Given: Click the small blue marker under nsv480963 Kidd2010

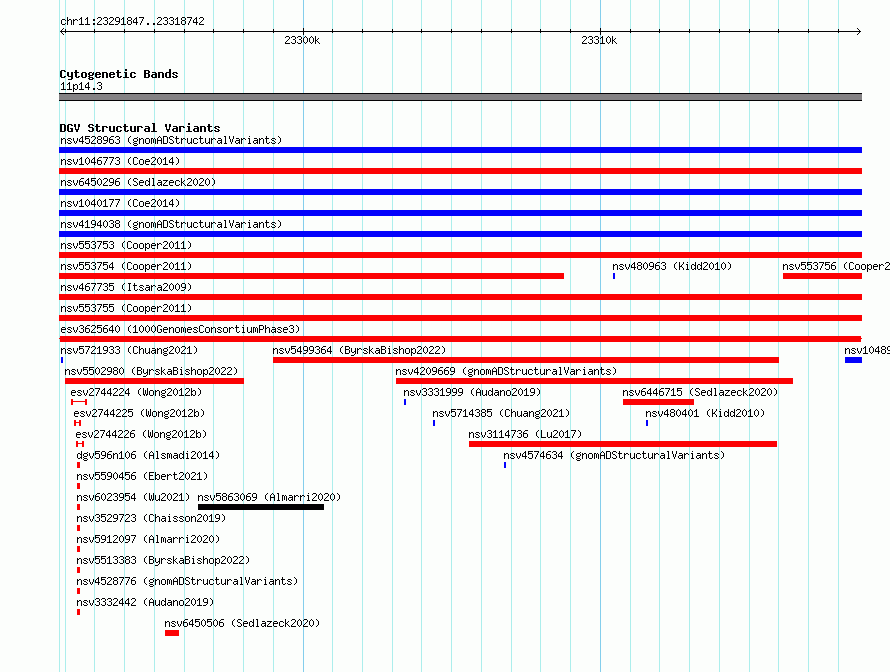Looking at the screenshot, I should click(614, 276).
